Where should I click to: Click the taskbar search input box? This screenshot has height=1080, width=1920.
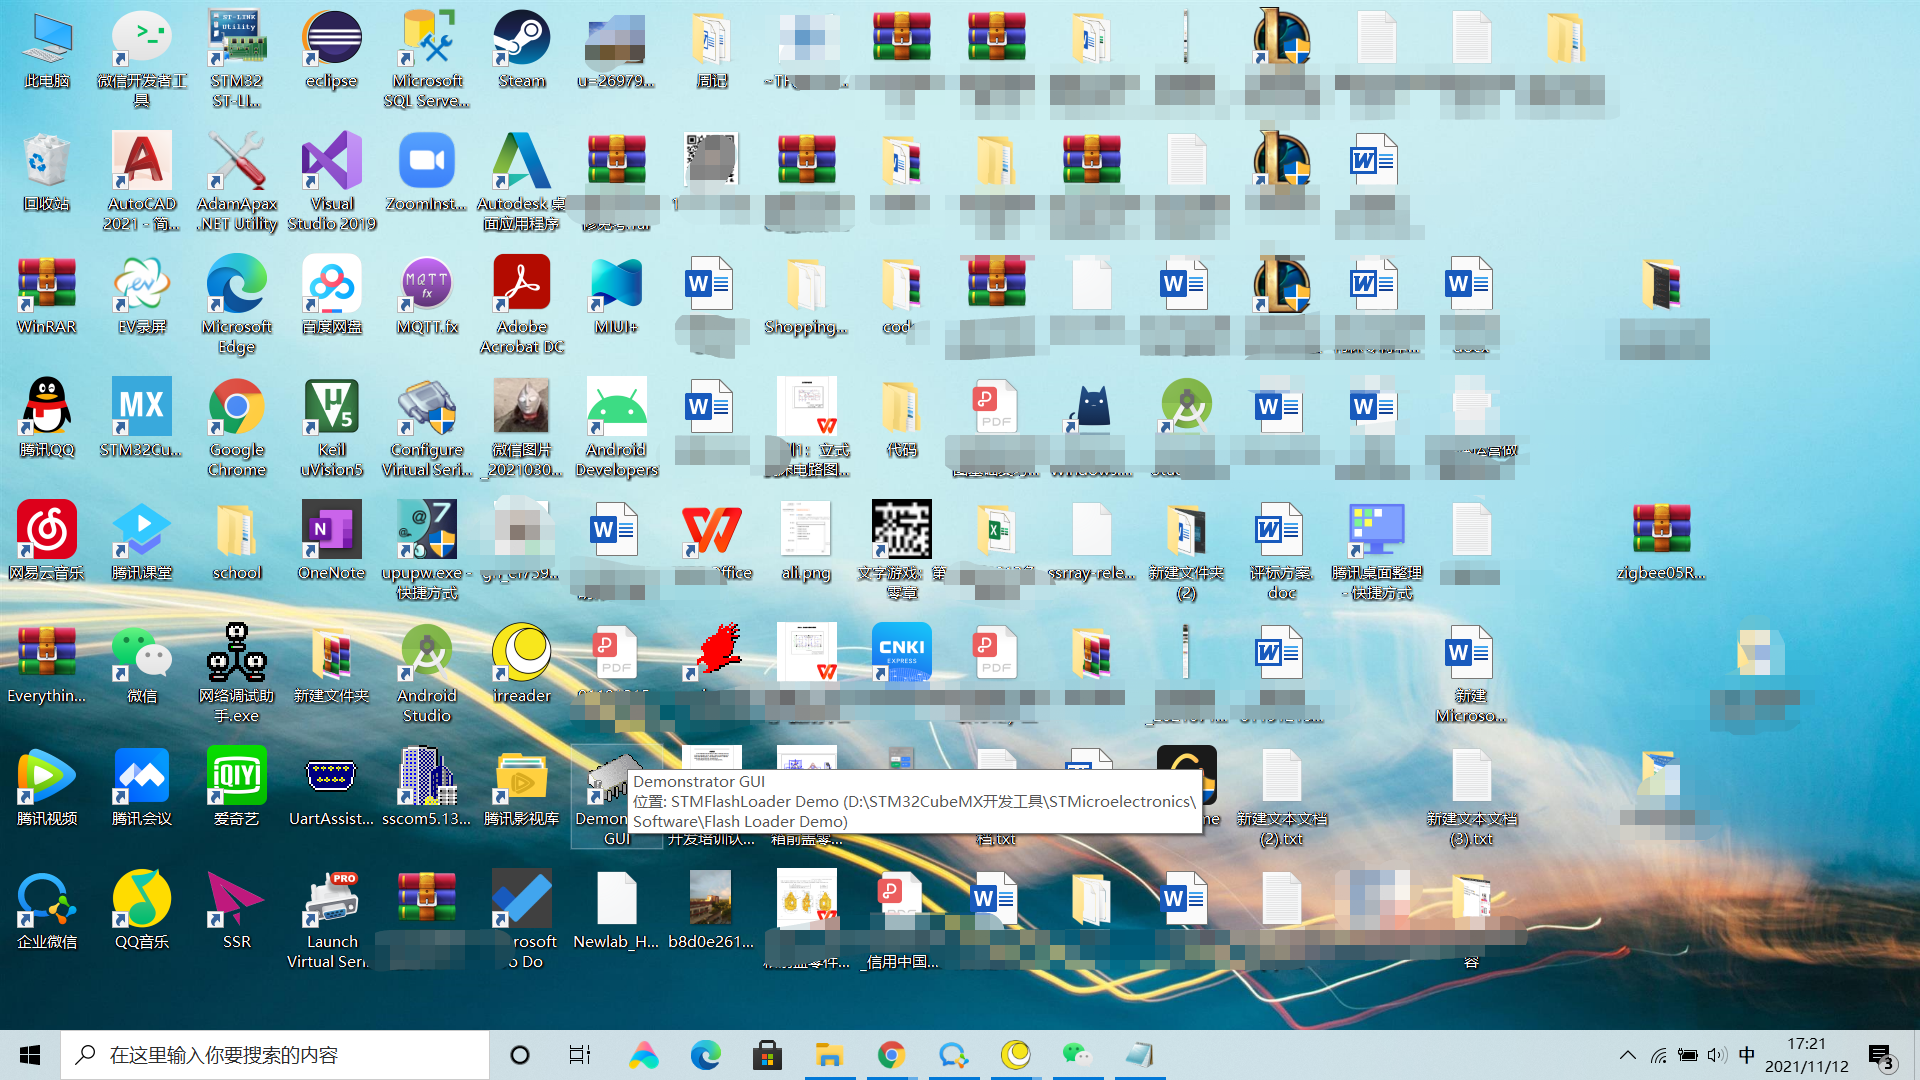[275, 1055]
